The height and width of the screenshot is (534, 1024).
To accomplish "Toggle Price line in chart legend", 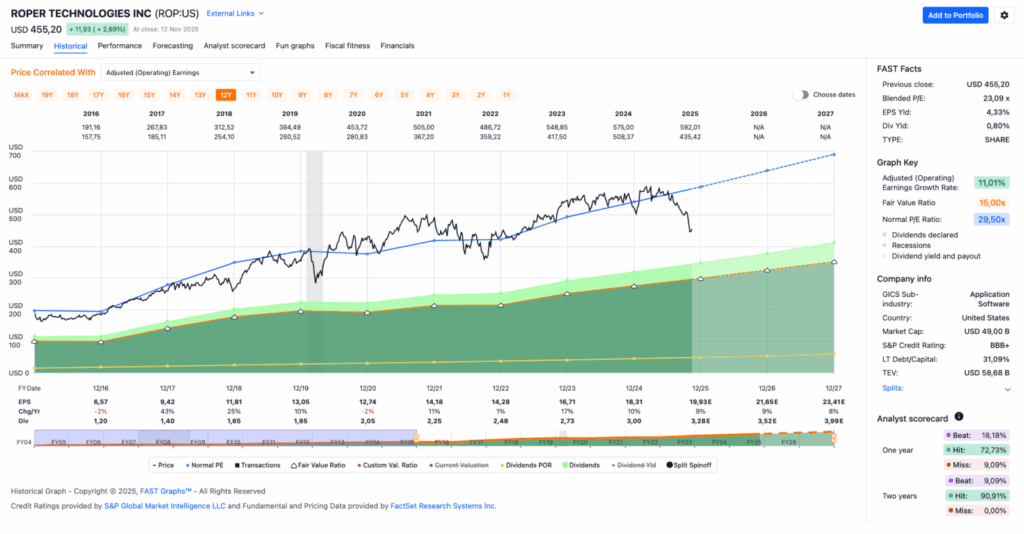I will coord(163,465).
